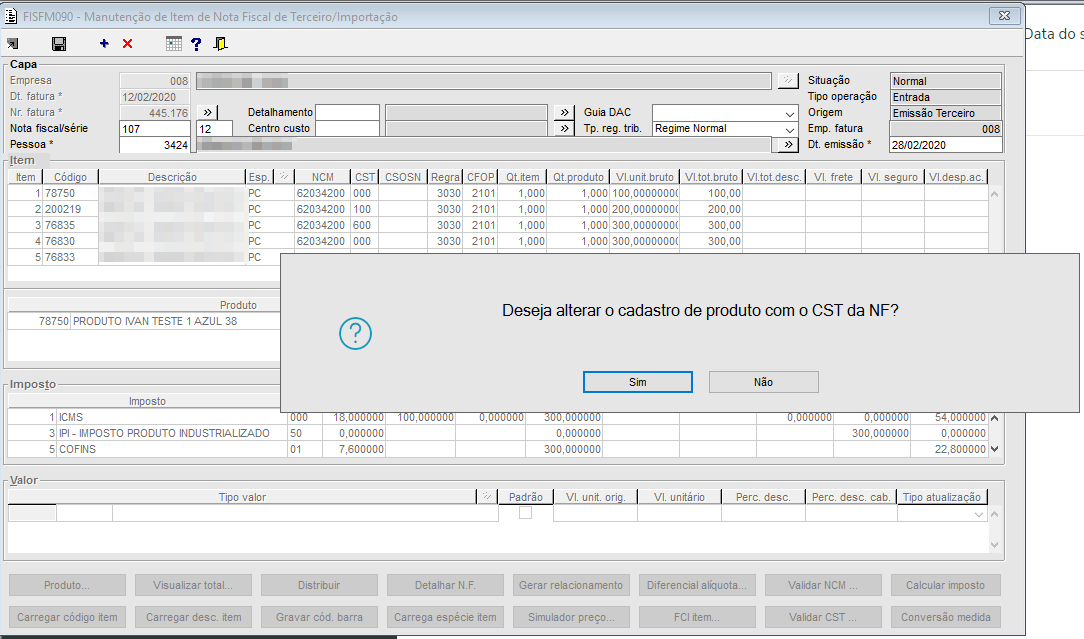Click Não in the confirmation dialog
This screenshot has width=1084, height=639.
pyautogui.click(x=763, y=382)
